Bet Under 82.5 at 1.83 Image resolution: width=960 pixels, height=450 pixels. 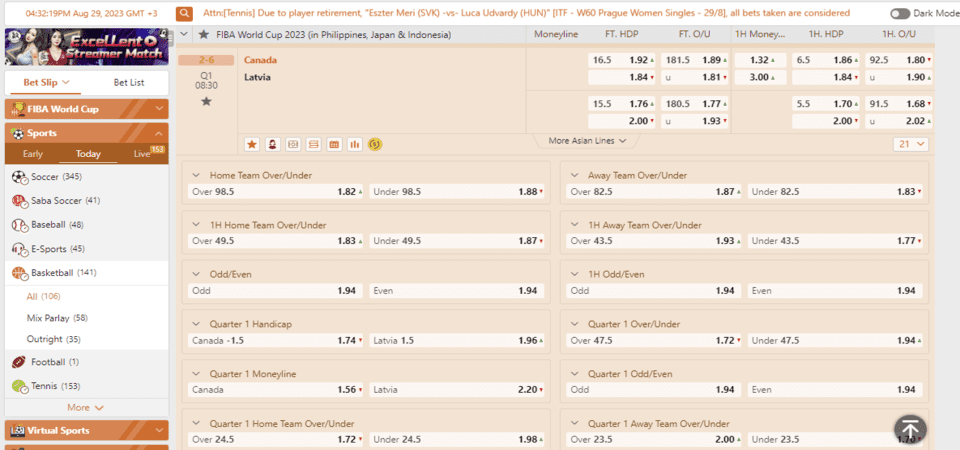(x=836, y=192)
